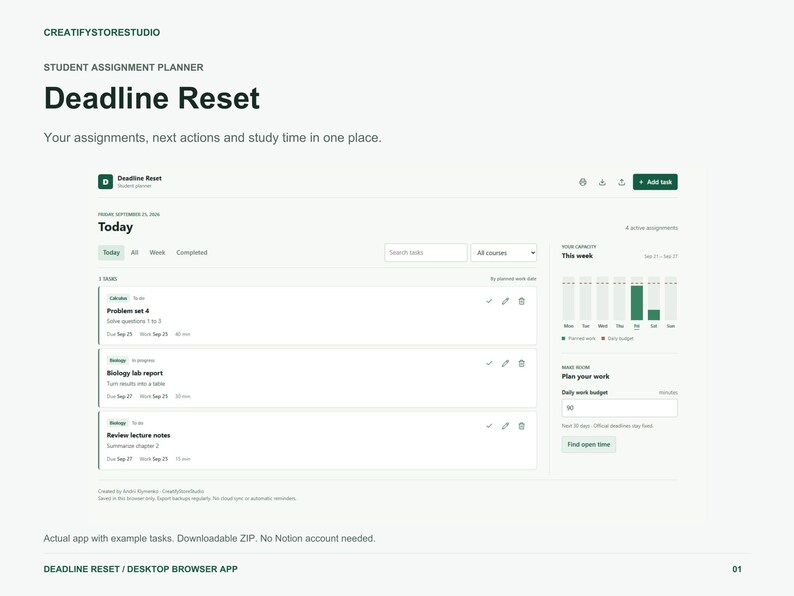Click the 'Turn results into a table' text
Screen dimensions: 794x596
tap(136, 384)
